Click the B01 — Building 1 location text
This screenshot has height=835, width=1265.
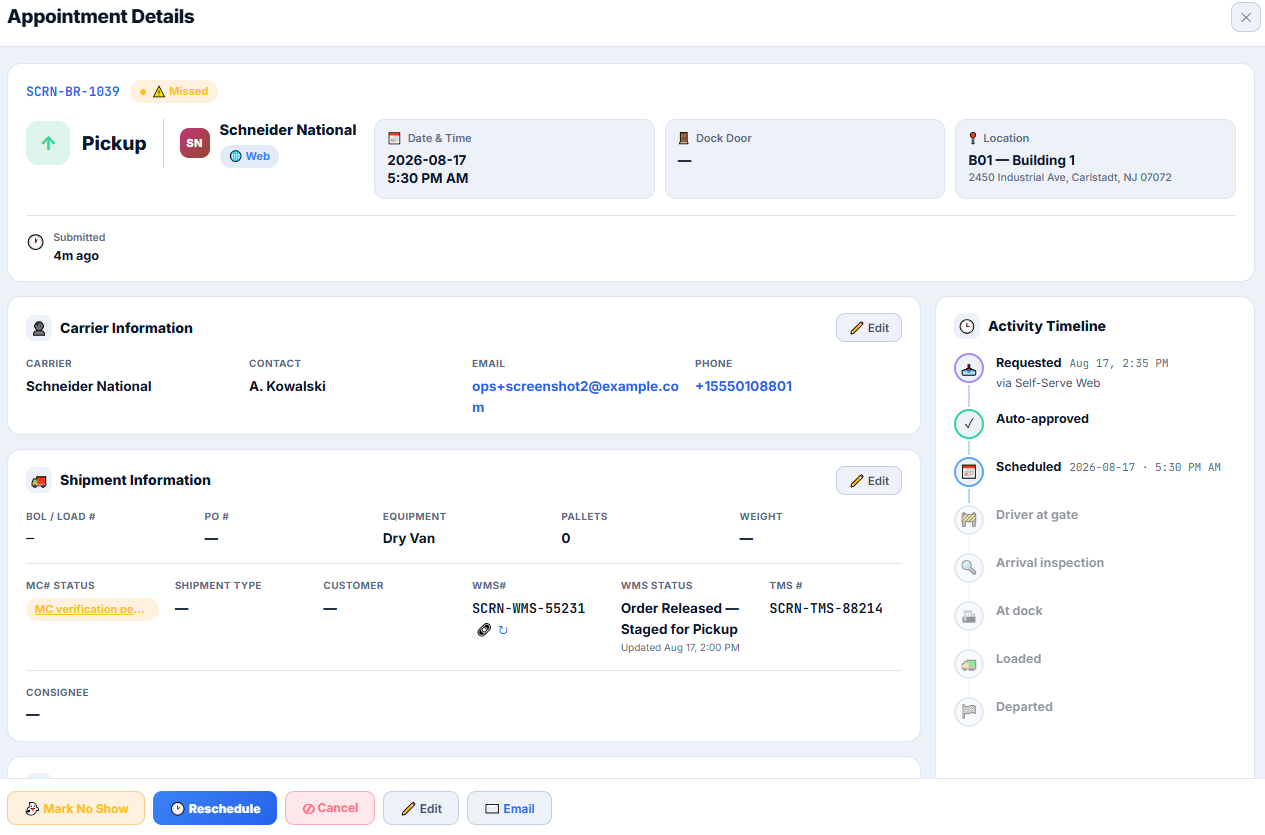click(1022, 160)
